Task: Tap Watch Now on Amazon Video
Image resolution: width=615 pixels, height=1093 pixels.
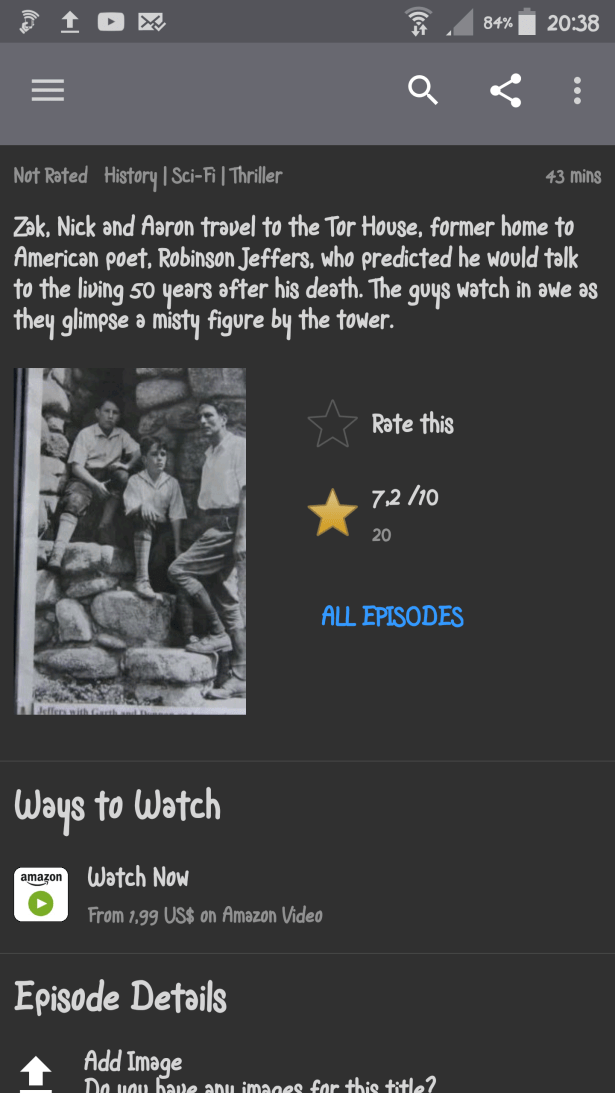Action: (138, 877)
